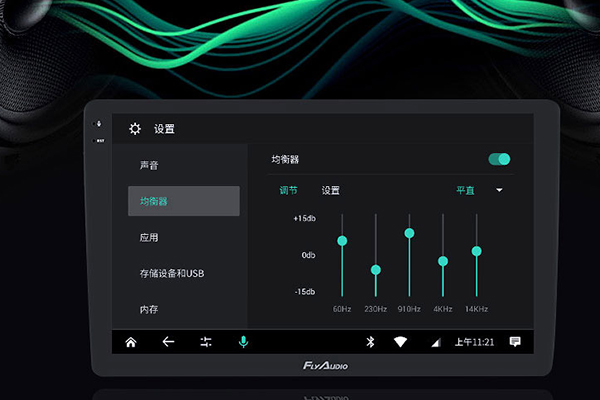Screen dimensions: 600x400
Task: Click the 14KHz frequency label
Action: click(x=476, y=309)
